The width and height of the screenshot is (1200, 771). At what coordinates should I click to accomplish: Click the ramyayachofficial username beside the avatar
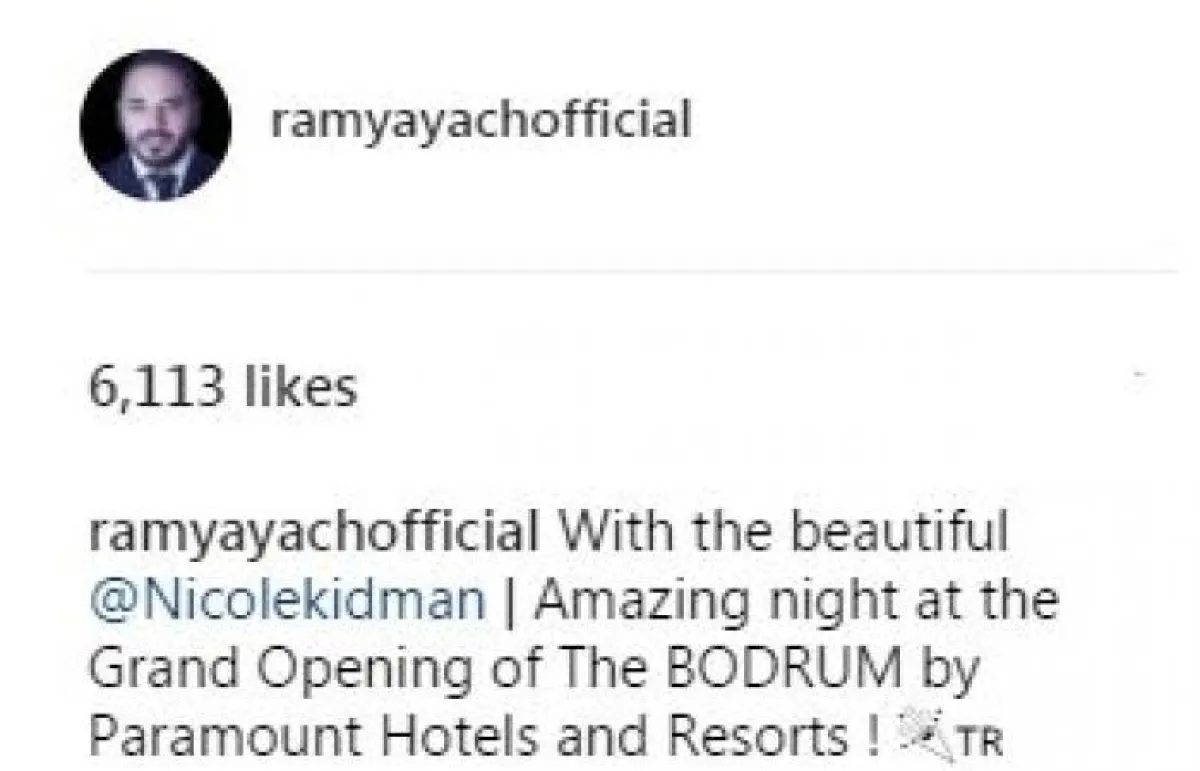click(481, 122)
